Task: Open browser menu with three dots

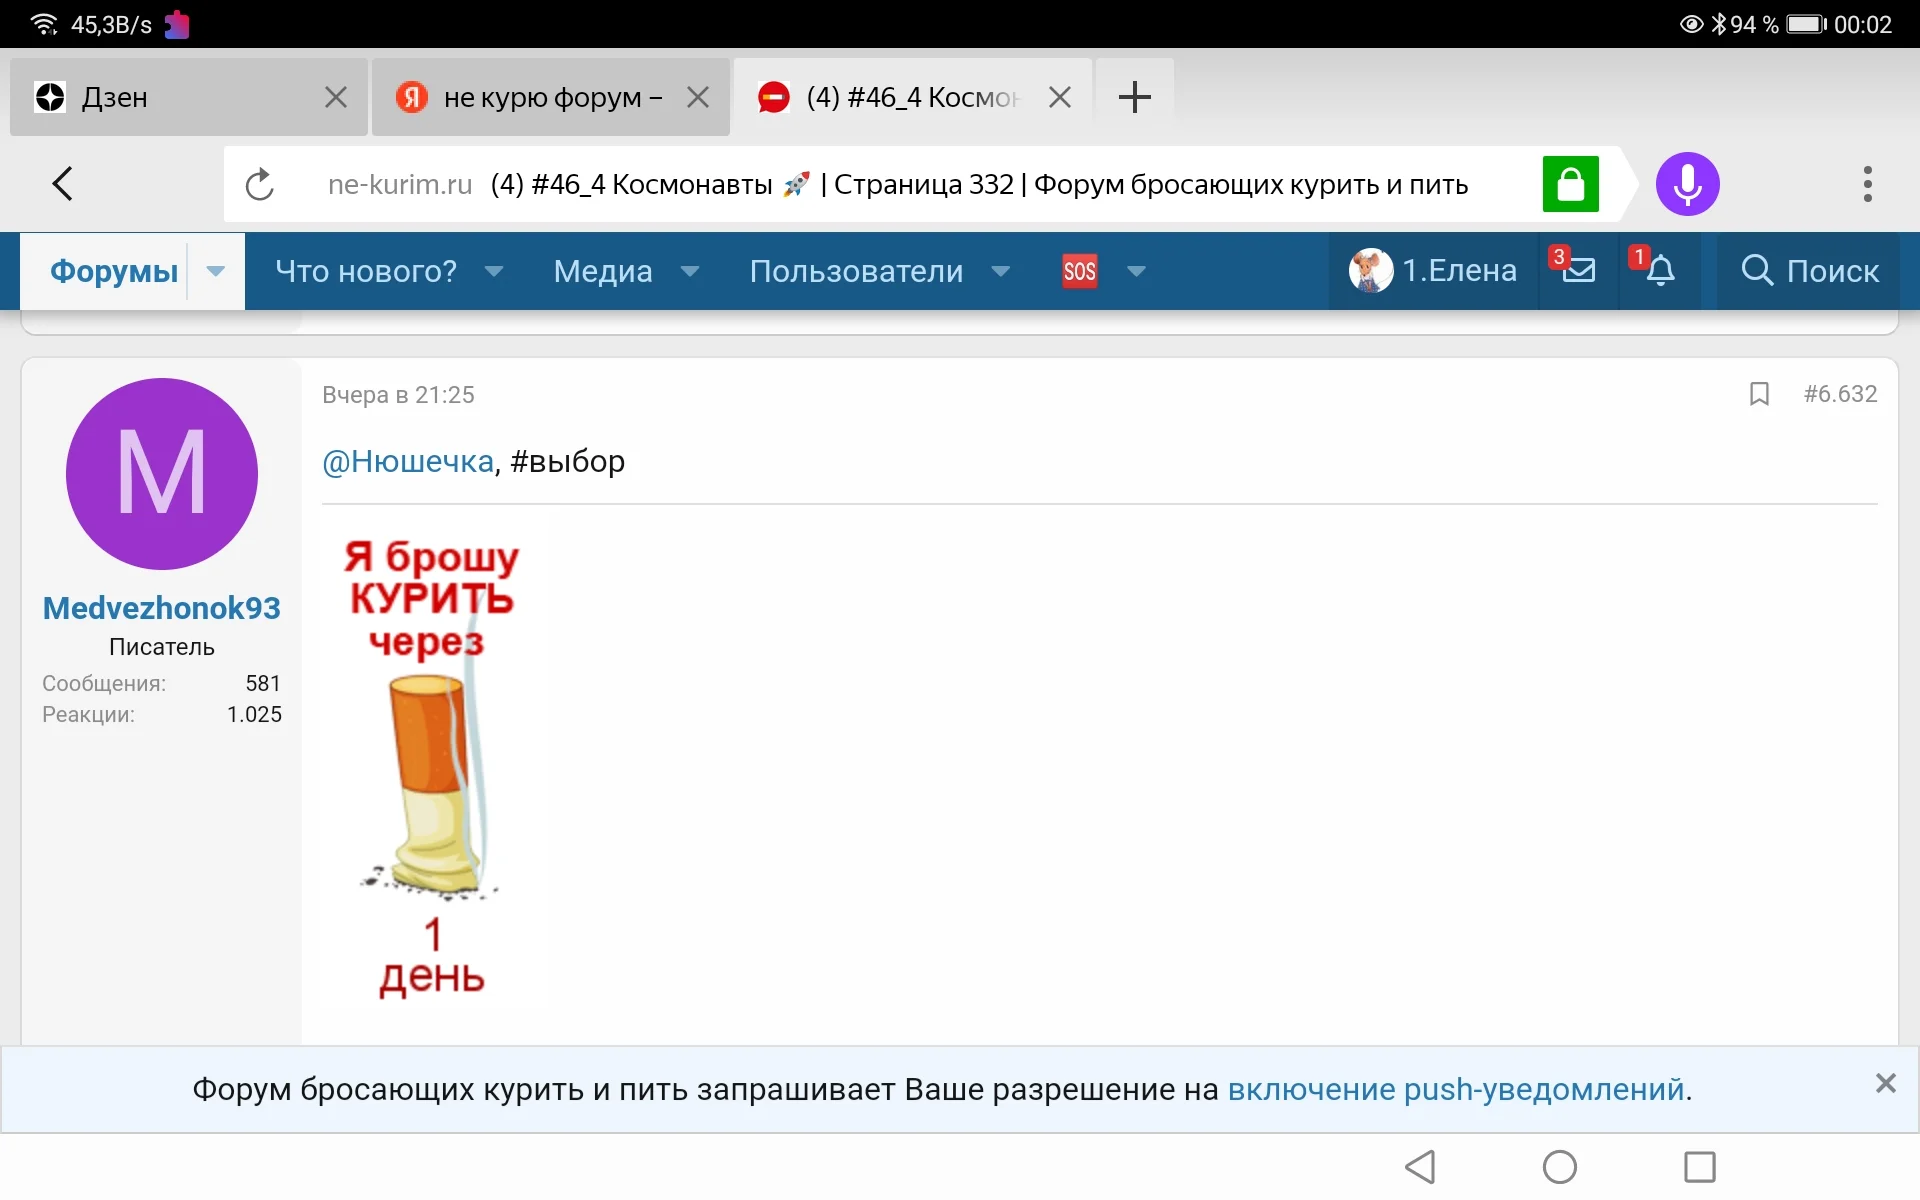Action: (x=1866, y=183)
